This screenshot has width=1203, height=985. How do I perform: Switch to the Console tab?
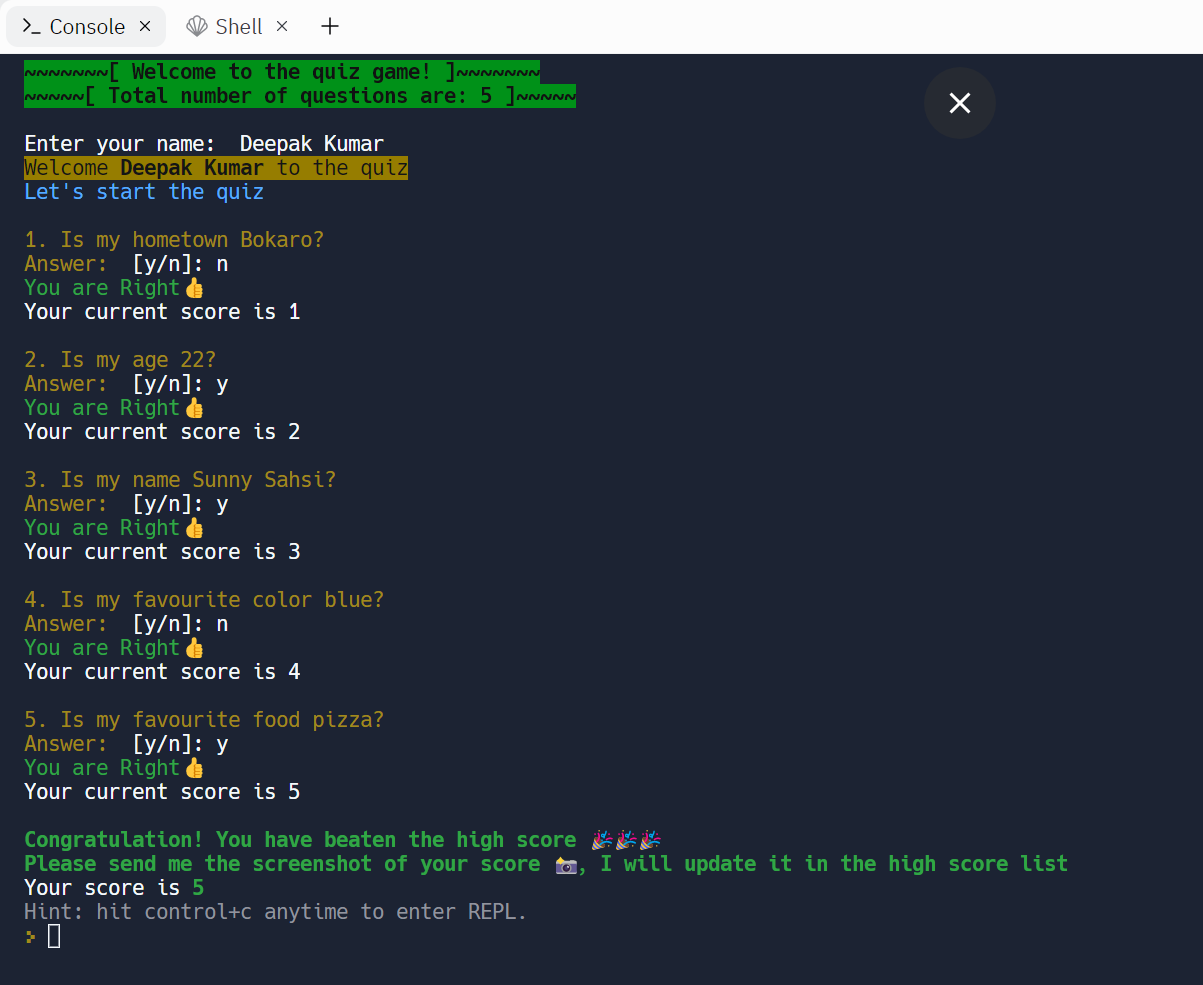click(x=86, y=27)
